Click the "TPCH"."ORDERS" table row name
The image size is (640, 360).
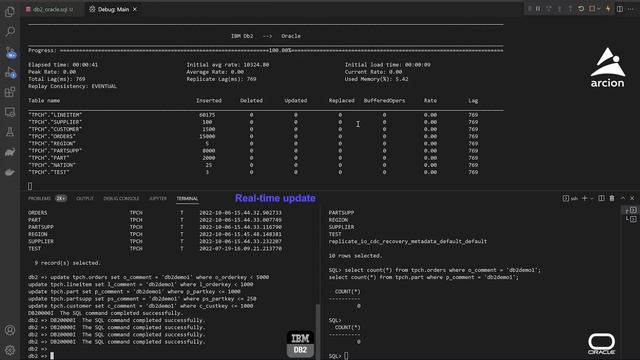click(x=52, y=136)
